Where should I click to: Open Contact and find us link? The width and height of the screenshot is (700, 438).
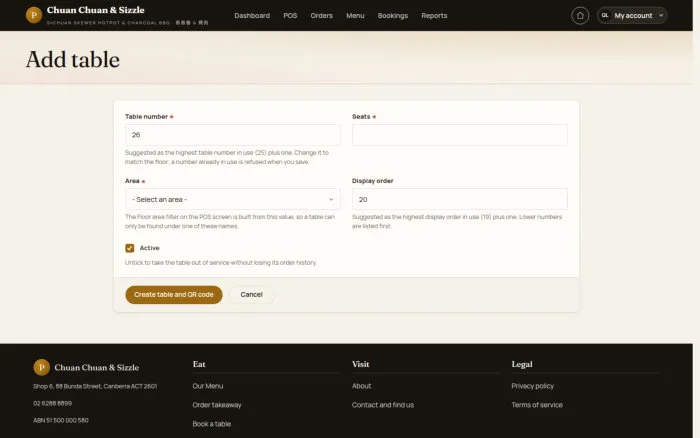(383, 405)
